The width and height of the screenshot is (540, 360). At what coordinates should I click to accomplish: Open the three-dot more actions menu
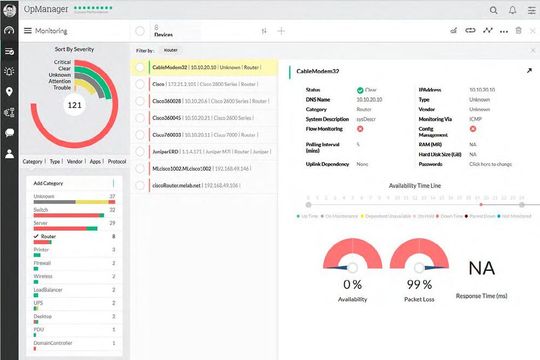[504, 31]
